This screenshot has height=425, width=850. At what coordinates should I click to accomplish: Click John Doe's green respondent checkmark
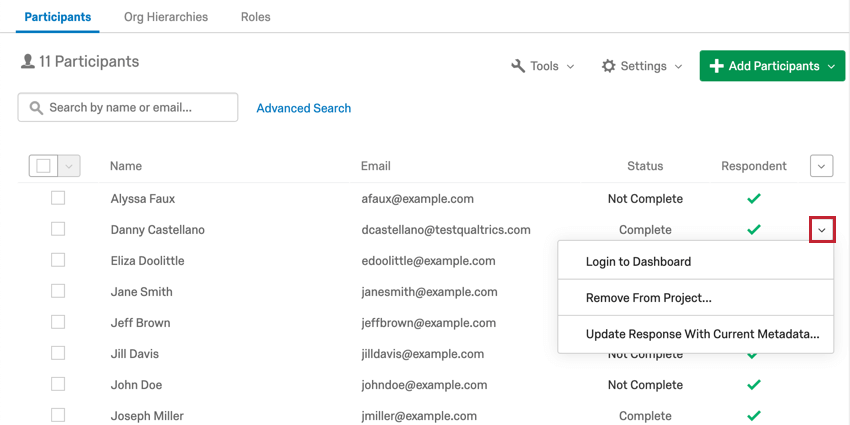coord(754,385)
